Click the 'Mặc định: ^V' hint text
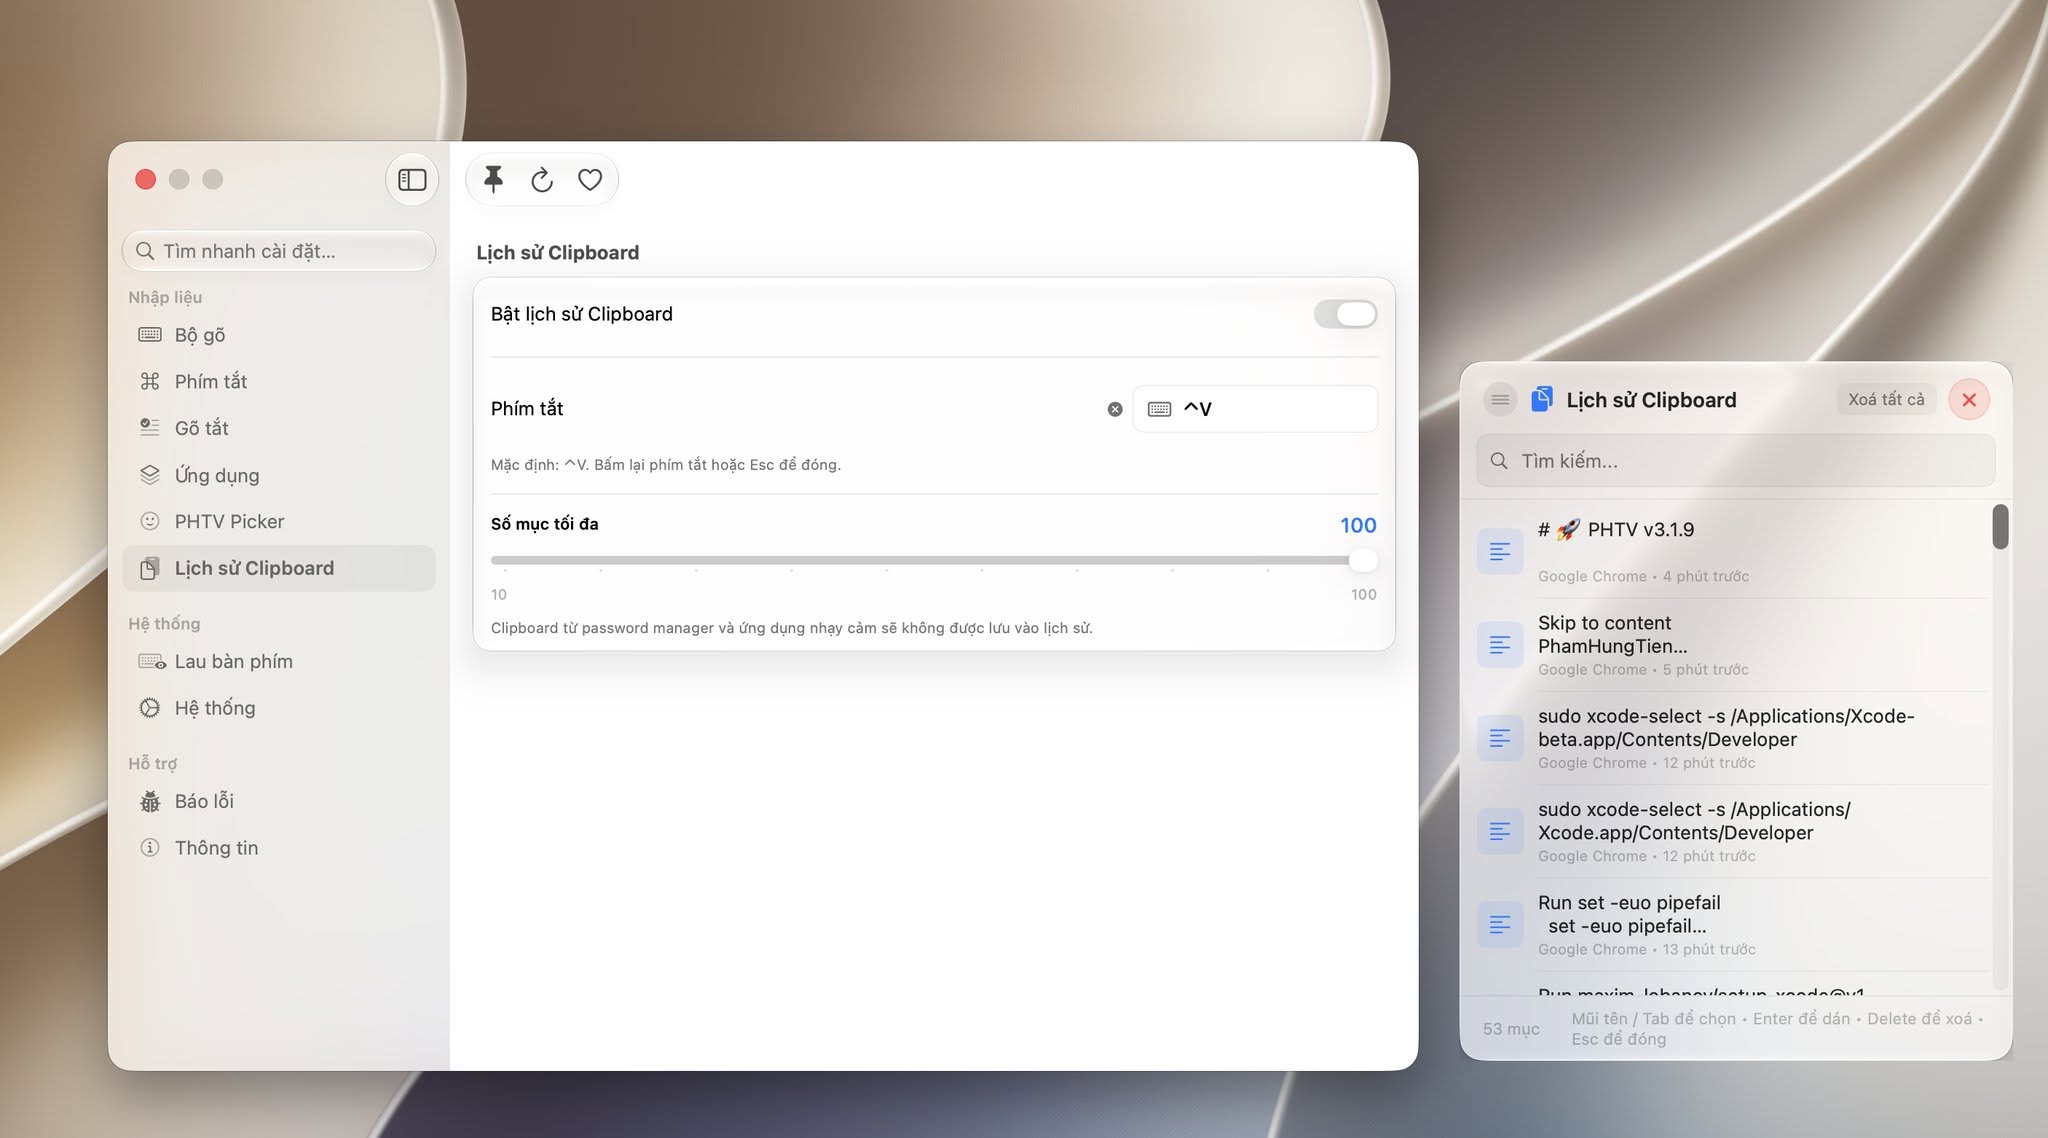This screenshot has height=1138, width=2048. pos(666,464)
